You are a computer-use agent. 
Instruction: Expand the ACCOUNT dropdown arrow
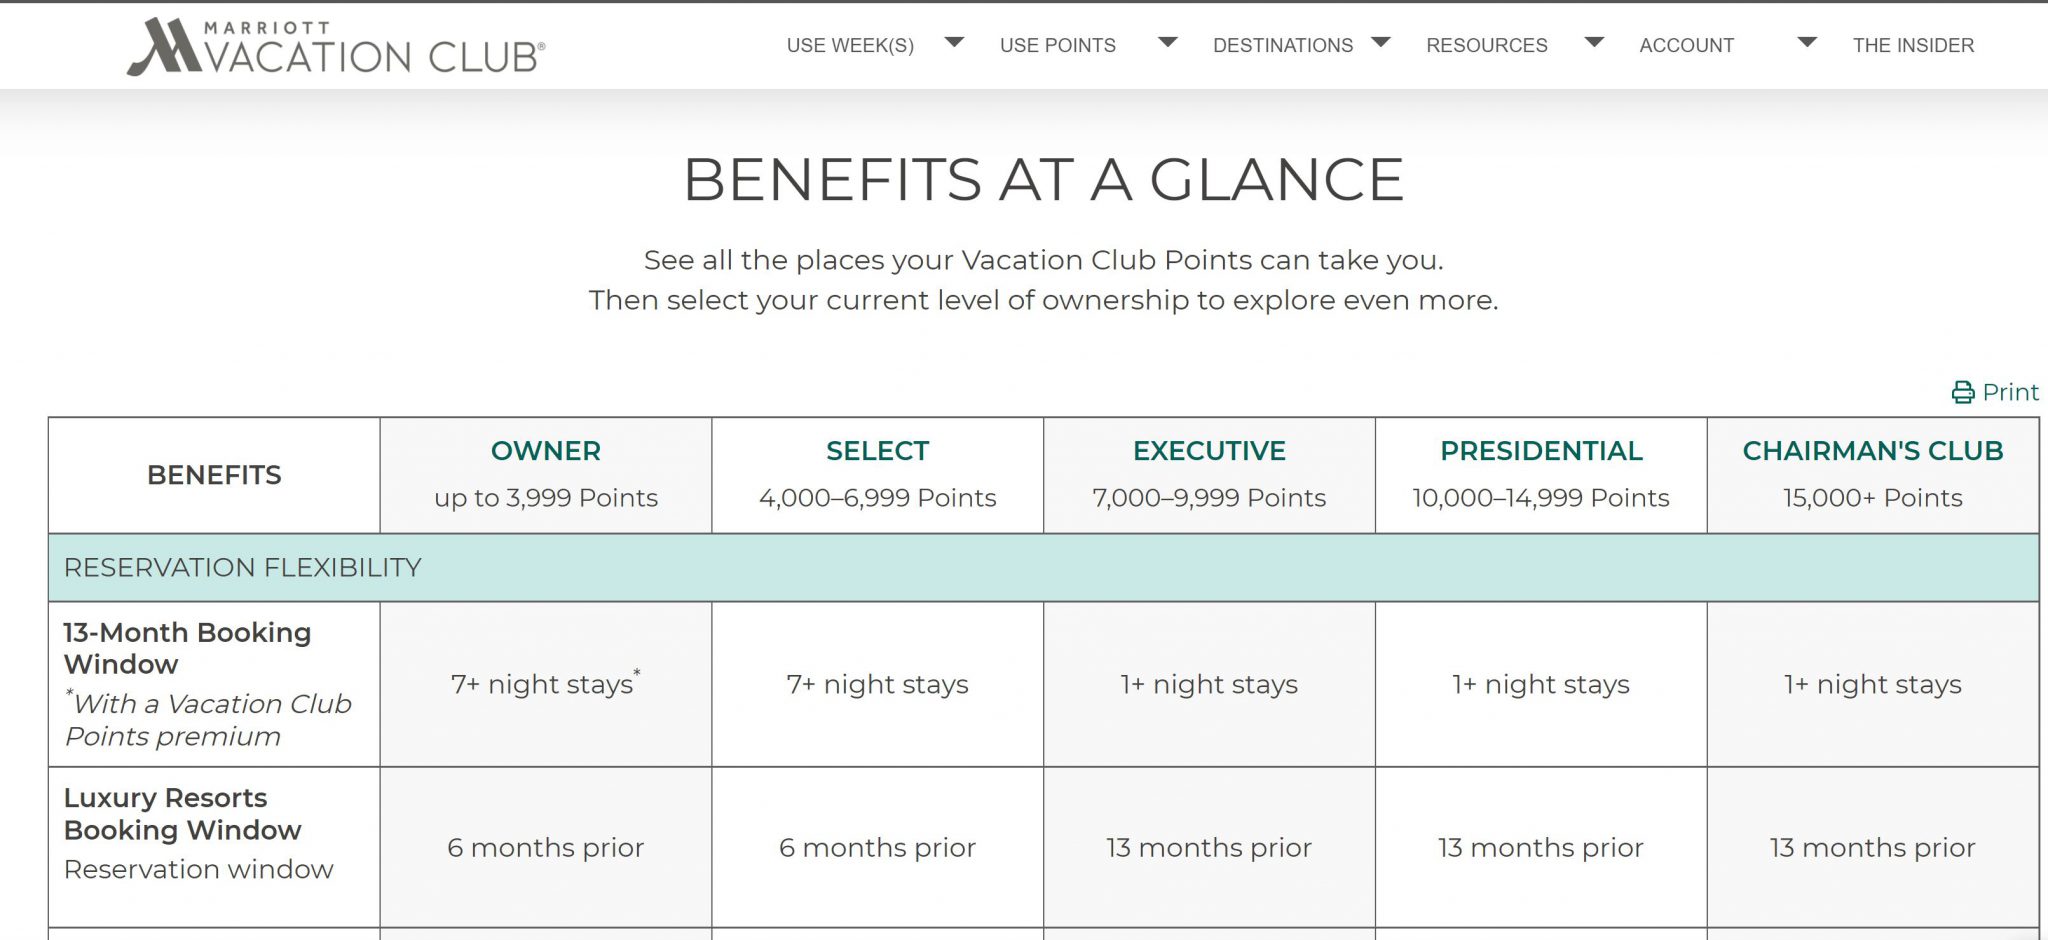[1806, 42]
